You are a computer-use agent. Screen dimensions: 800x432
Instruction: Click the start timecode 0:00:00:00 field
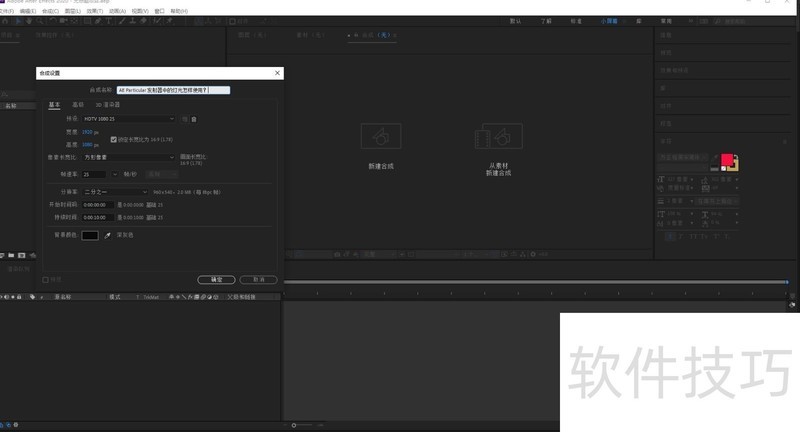point(98,205)
